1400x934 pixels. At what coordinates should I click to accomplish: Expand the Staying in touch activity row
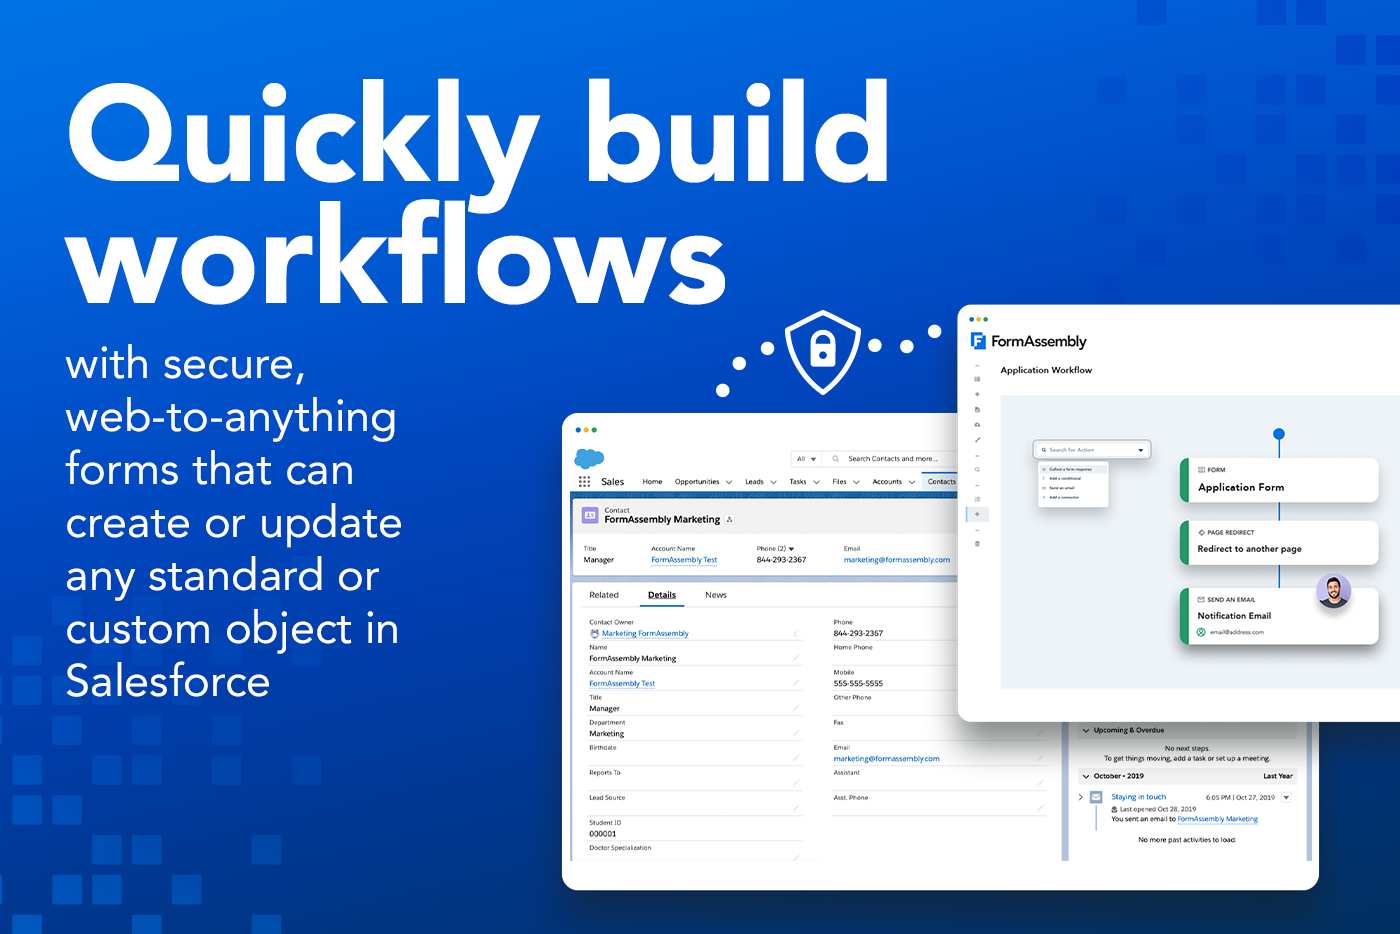(1080, 797)
